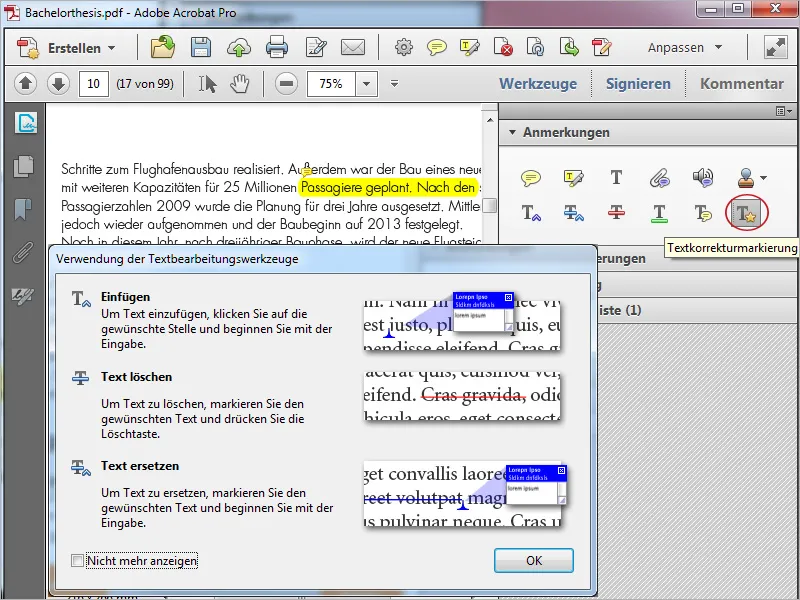The width and height of the screenshot is (800, 600).
Task: Click the Text ersetzen heading in dialog
Action: tap(140, 466)
